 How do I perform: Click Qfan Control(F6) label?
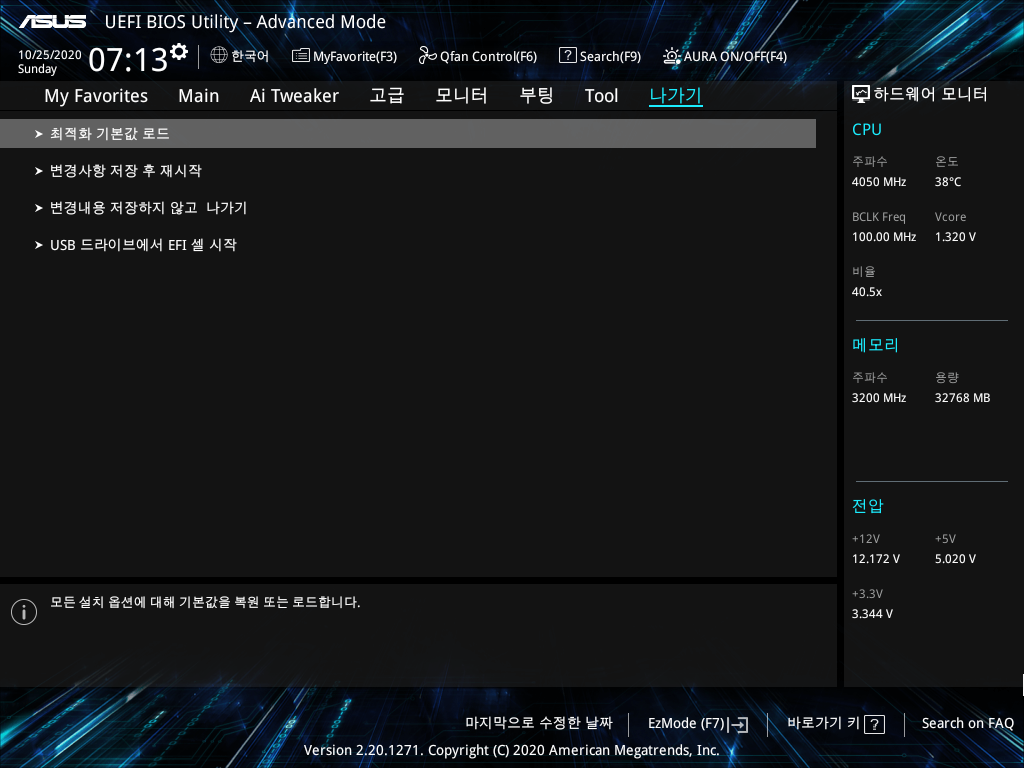pos(488,57)
